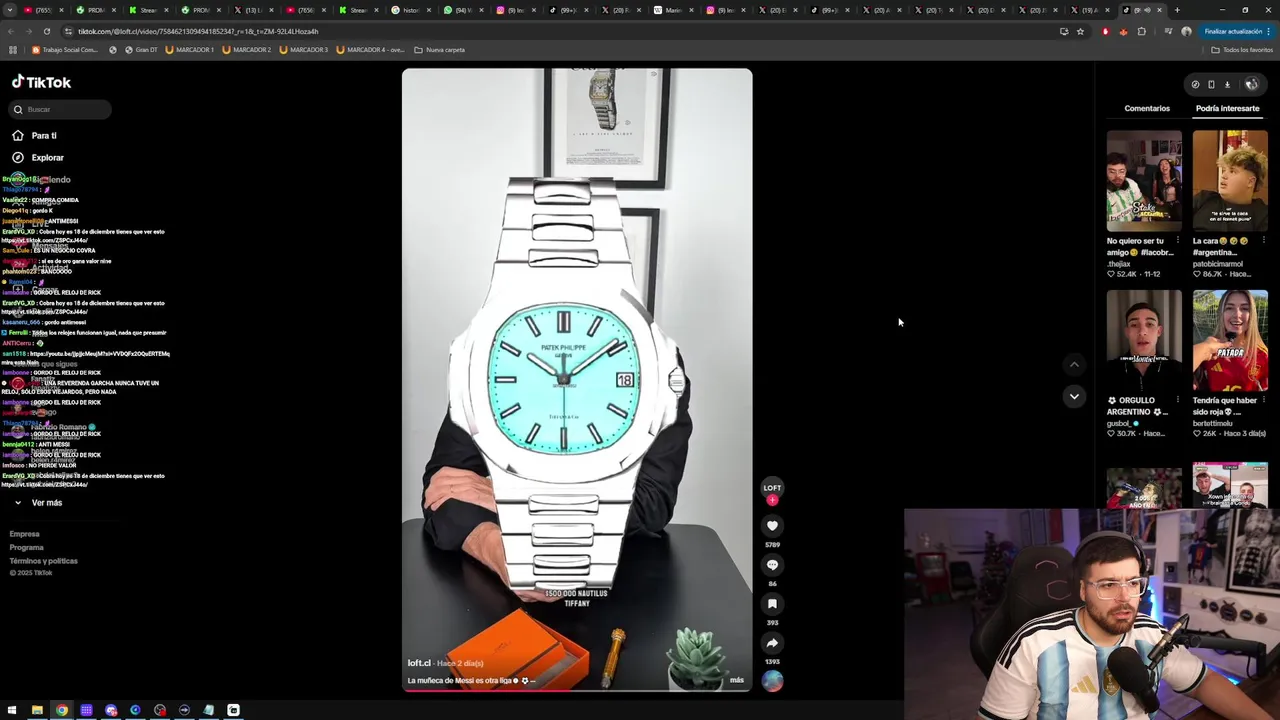The width and height of the screenshot is (1280, 720).
Task: Open the MARCADOR 1 bookmark
Action: 189,49
